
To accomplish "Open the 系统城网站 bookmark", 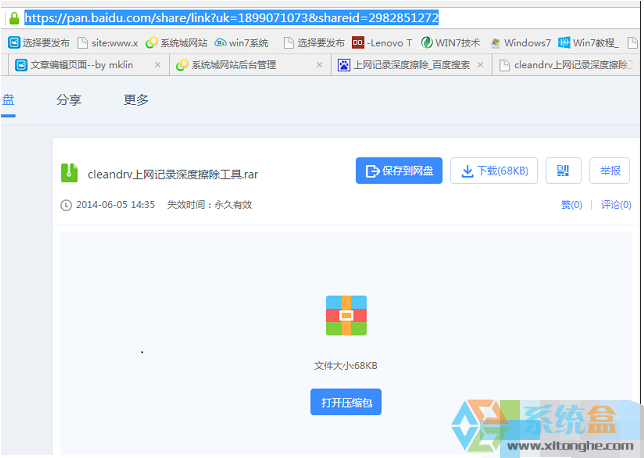I will (177, 43).
